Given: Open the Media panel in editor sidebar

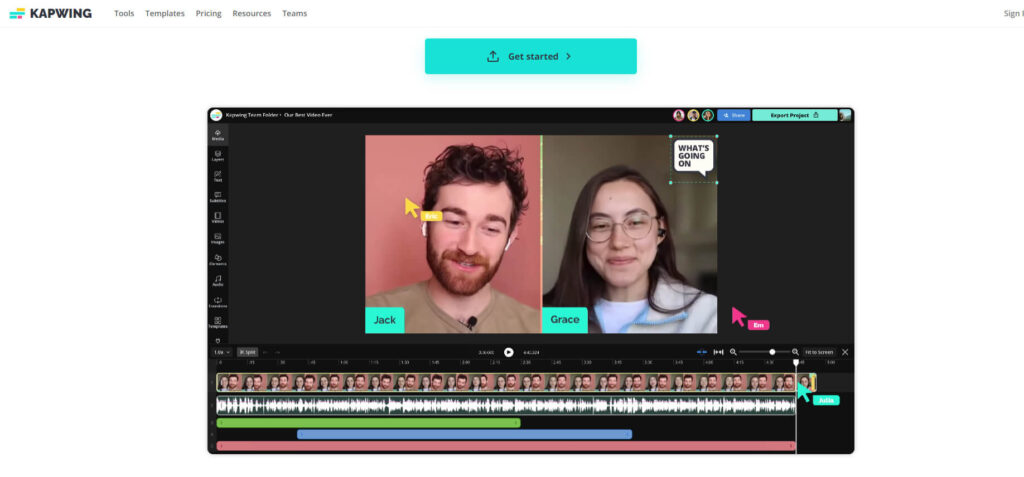Looking at the screenshot, I should coord(217,135).
